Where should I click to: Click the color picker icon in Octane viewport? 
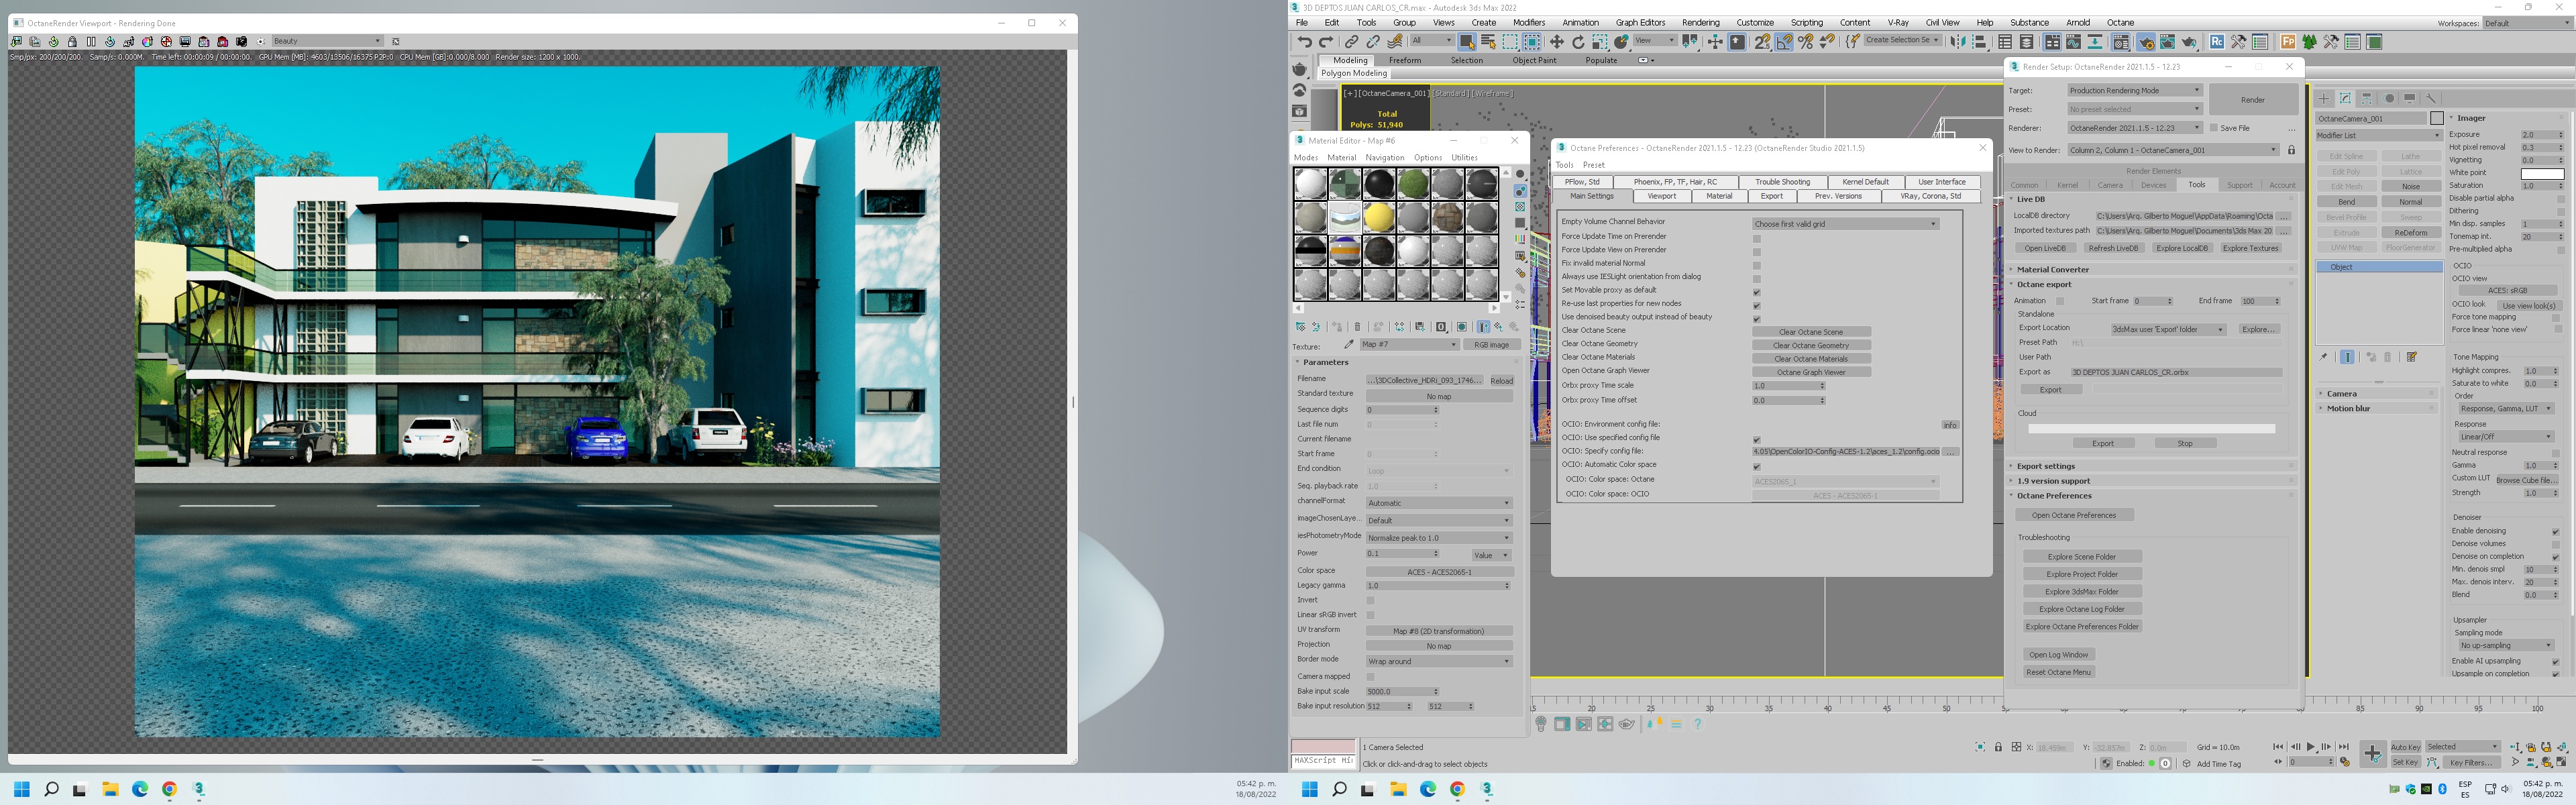click(x=147, y=42)
